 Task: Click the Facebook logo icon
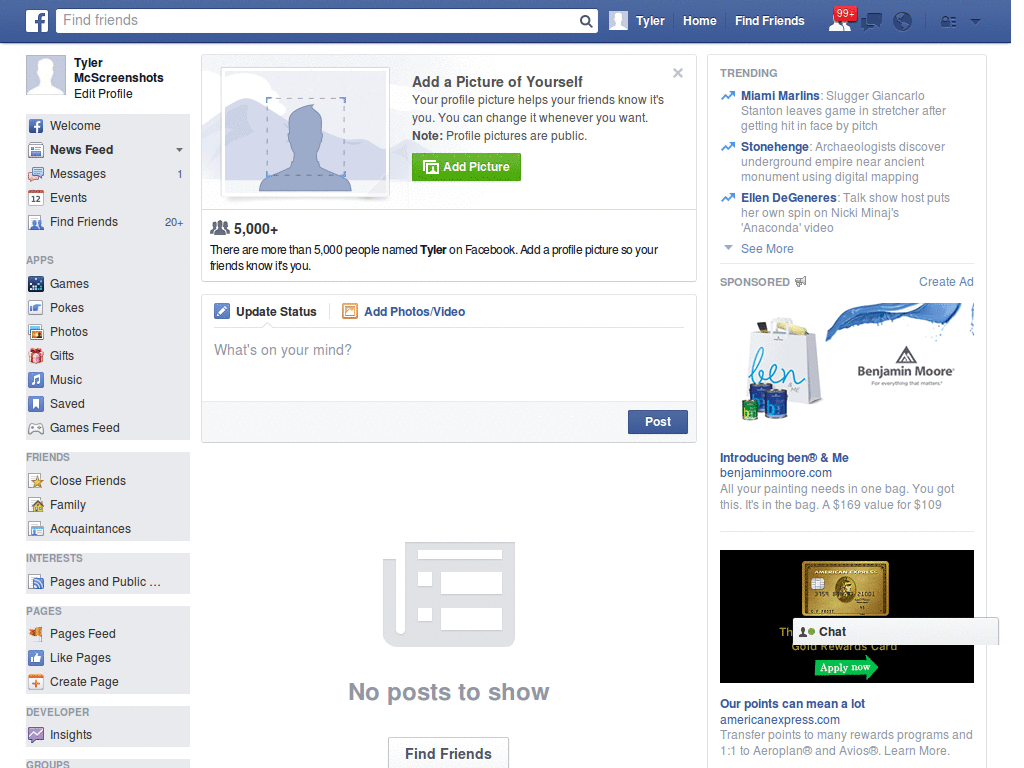37,21
